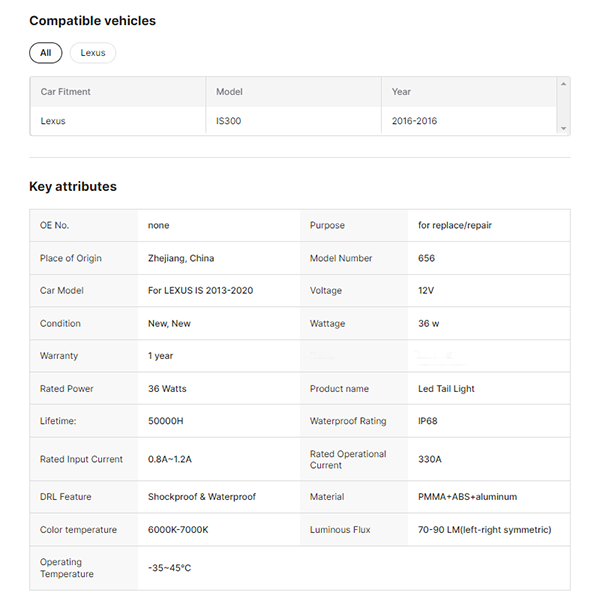Click the Year column header
This screenshot has width=600, height=600.
401,92
